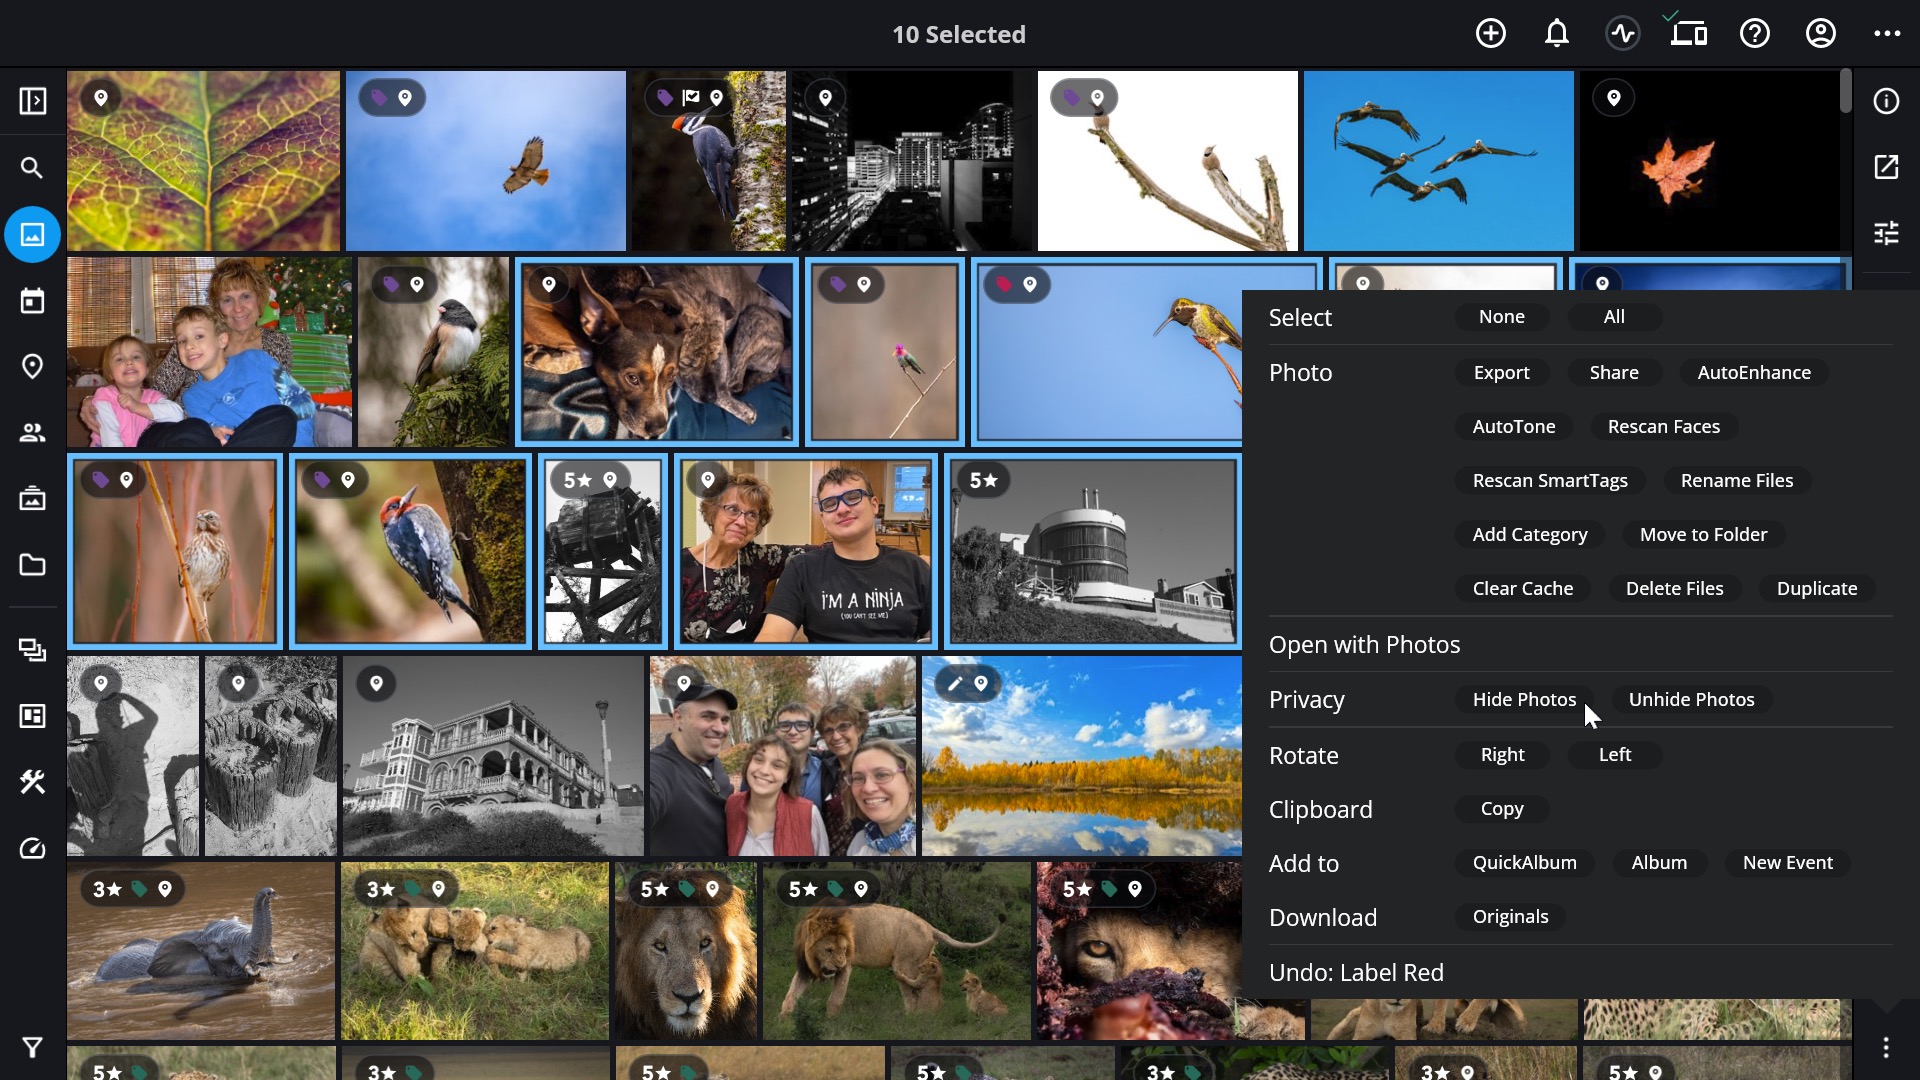Open the vertical three-dot menu at bottom right
Viewport: 1920px width, 1080px height.
click(x=1886, y=1047)
